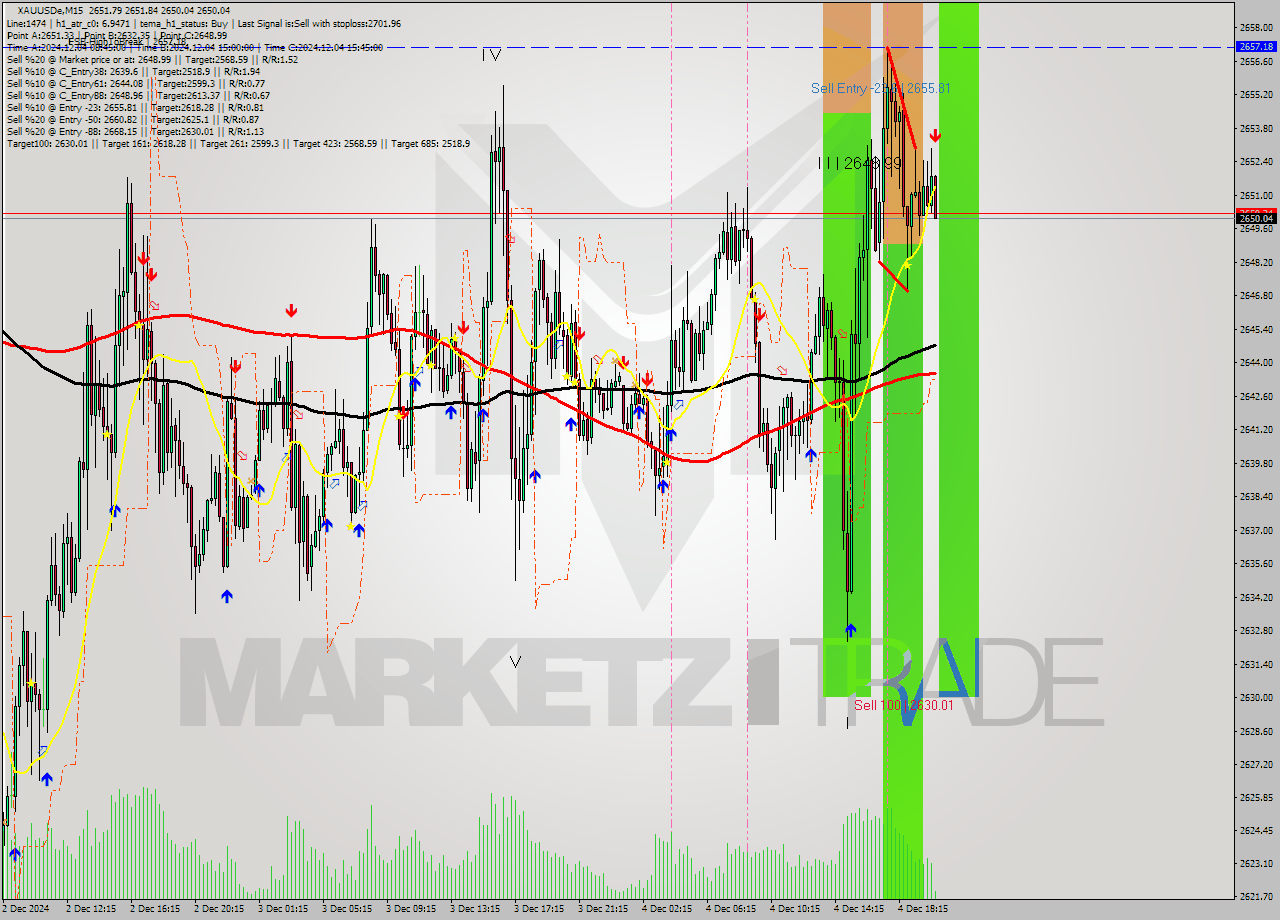Viewport: 1280px width, 920px height.
Task: Click the 2627.20 price axis label
Action: 1256,764
